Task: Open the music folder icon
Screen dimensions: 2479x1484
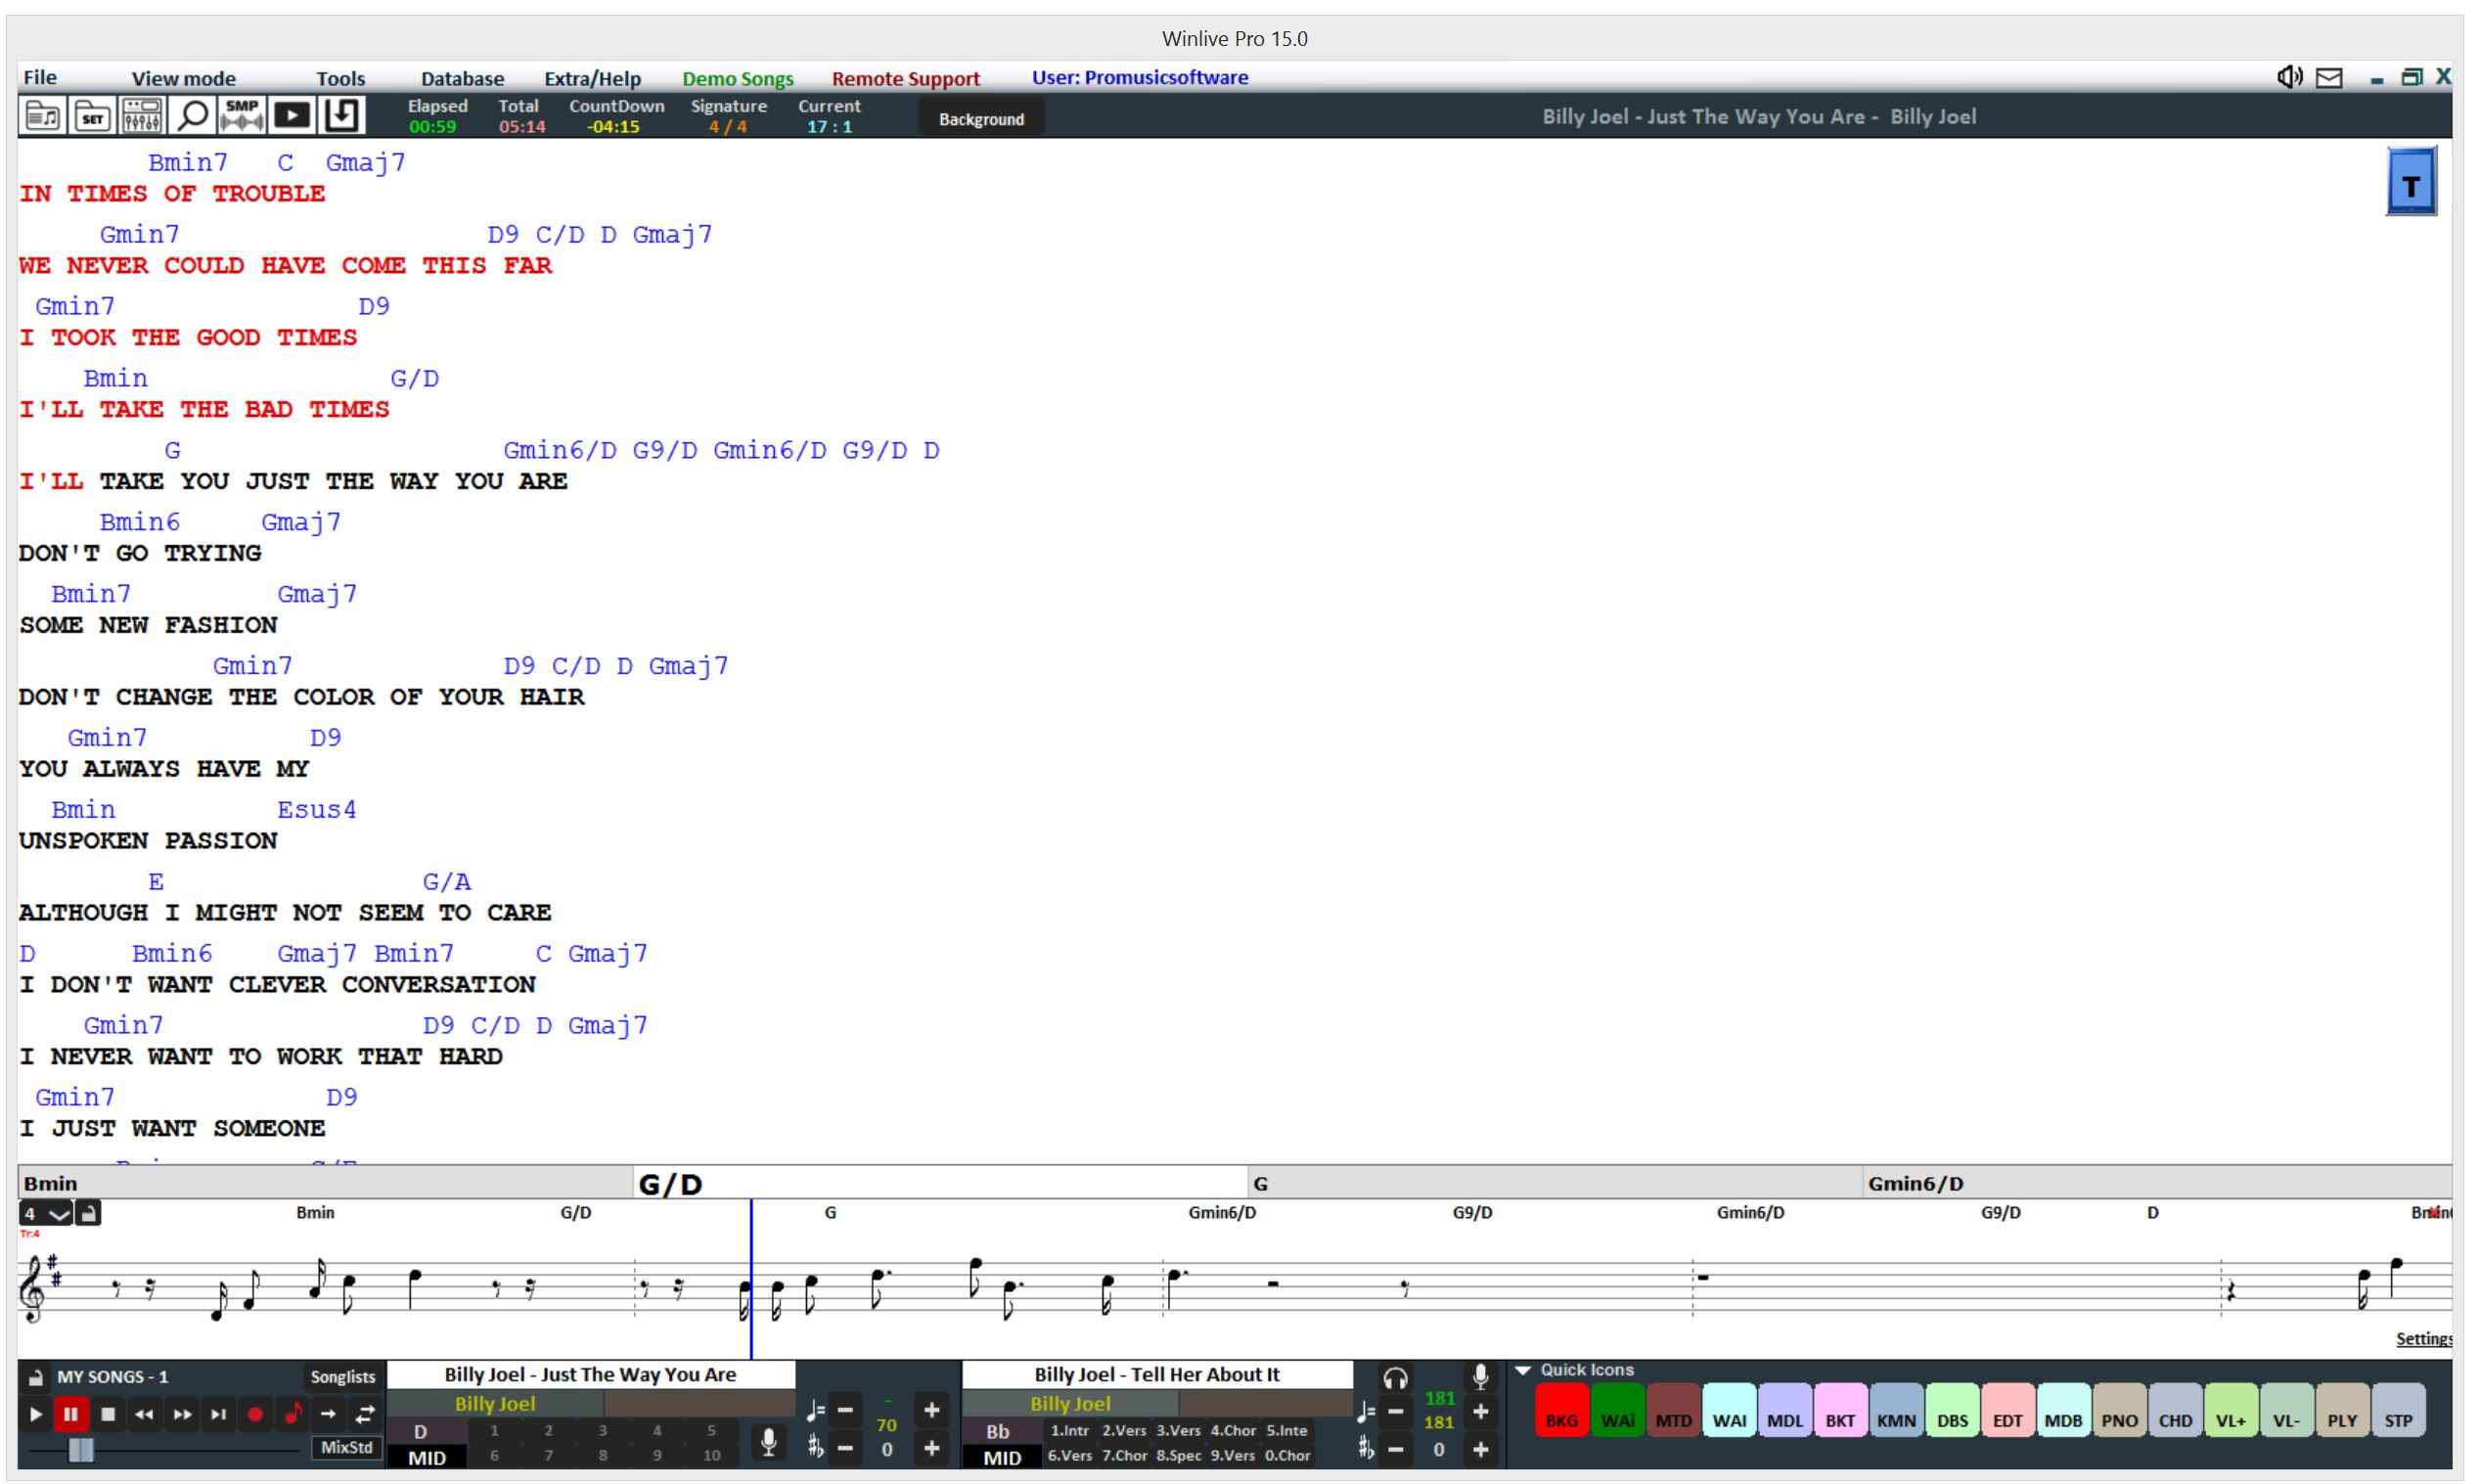Action: tap(42, 116)
